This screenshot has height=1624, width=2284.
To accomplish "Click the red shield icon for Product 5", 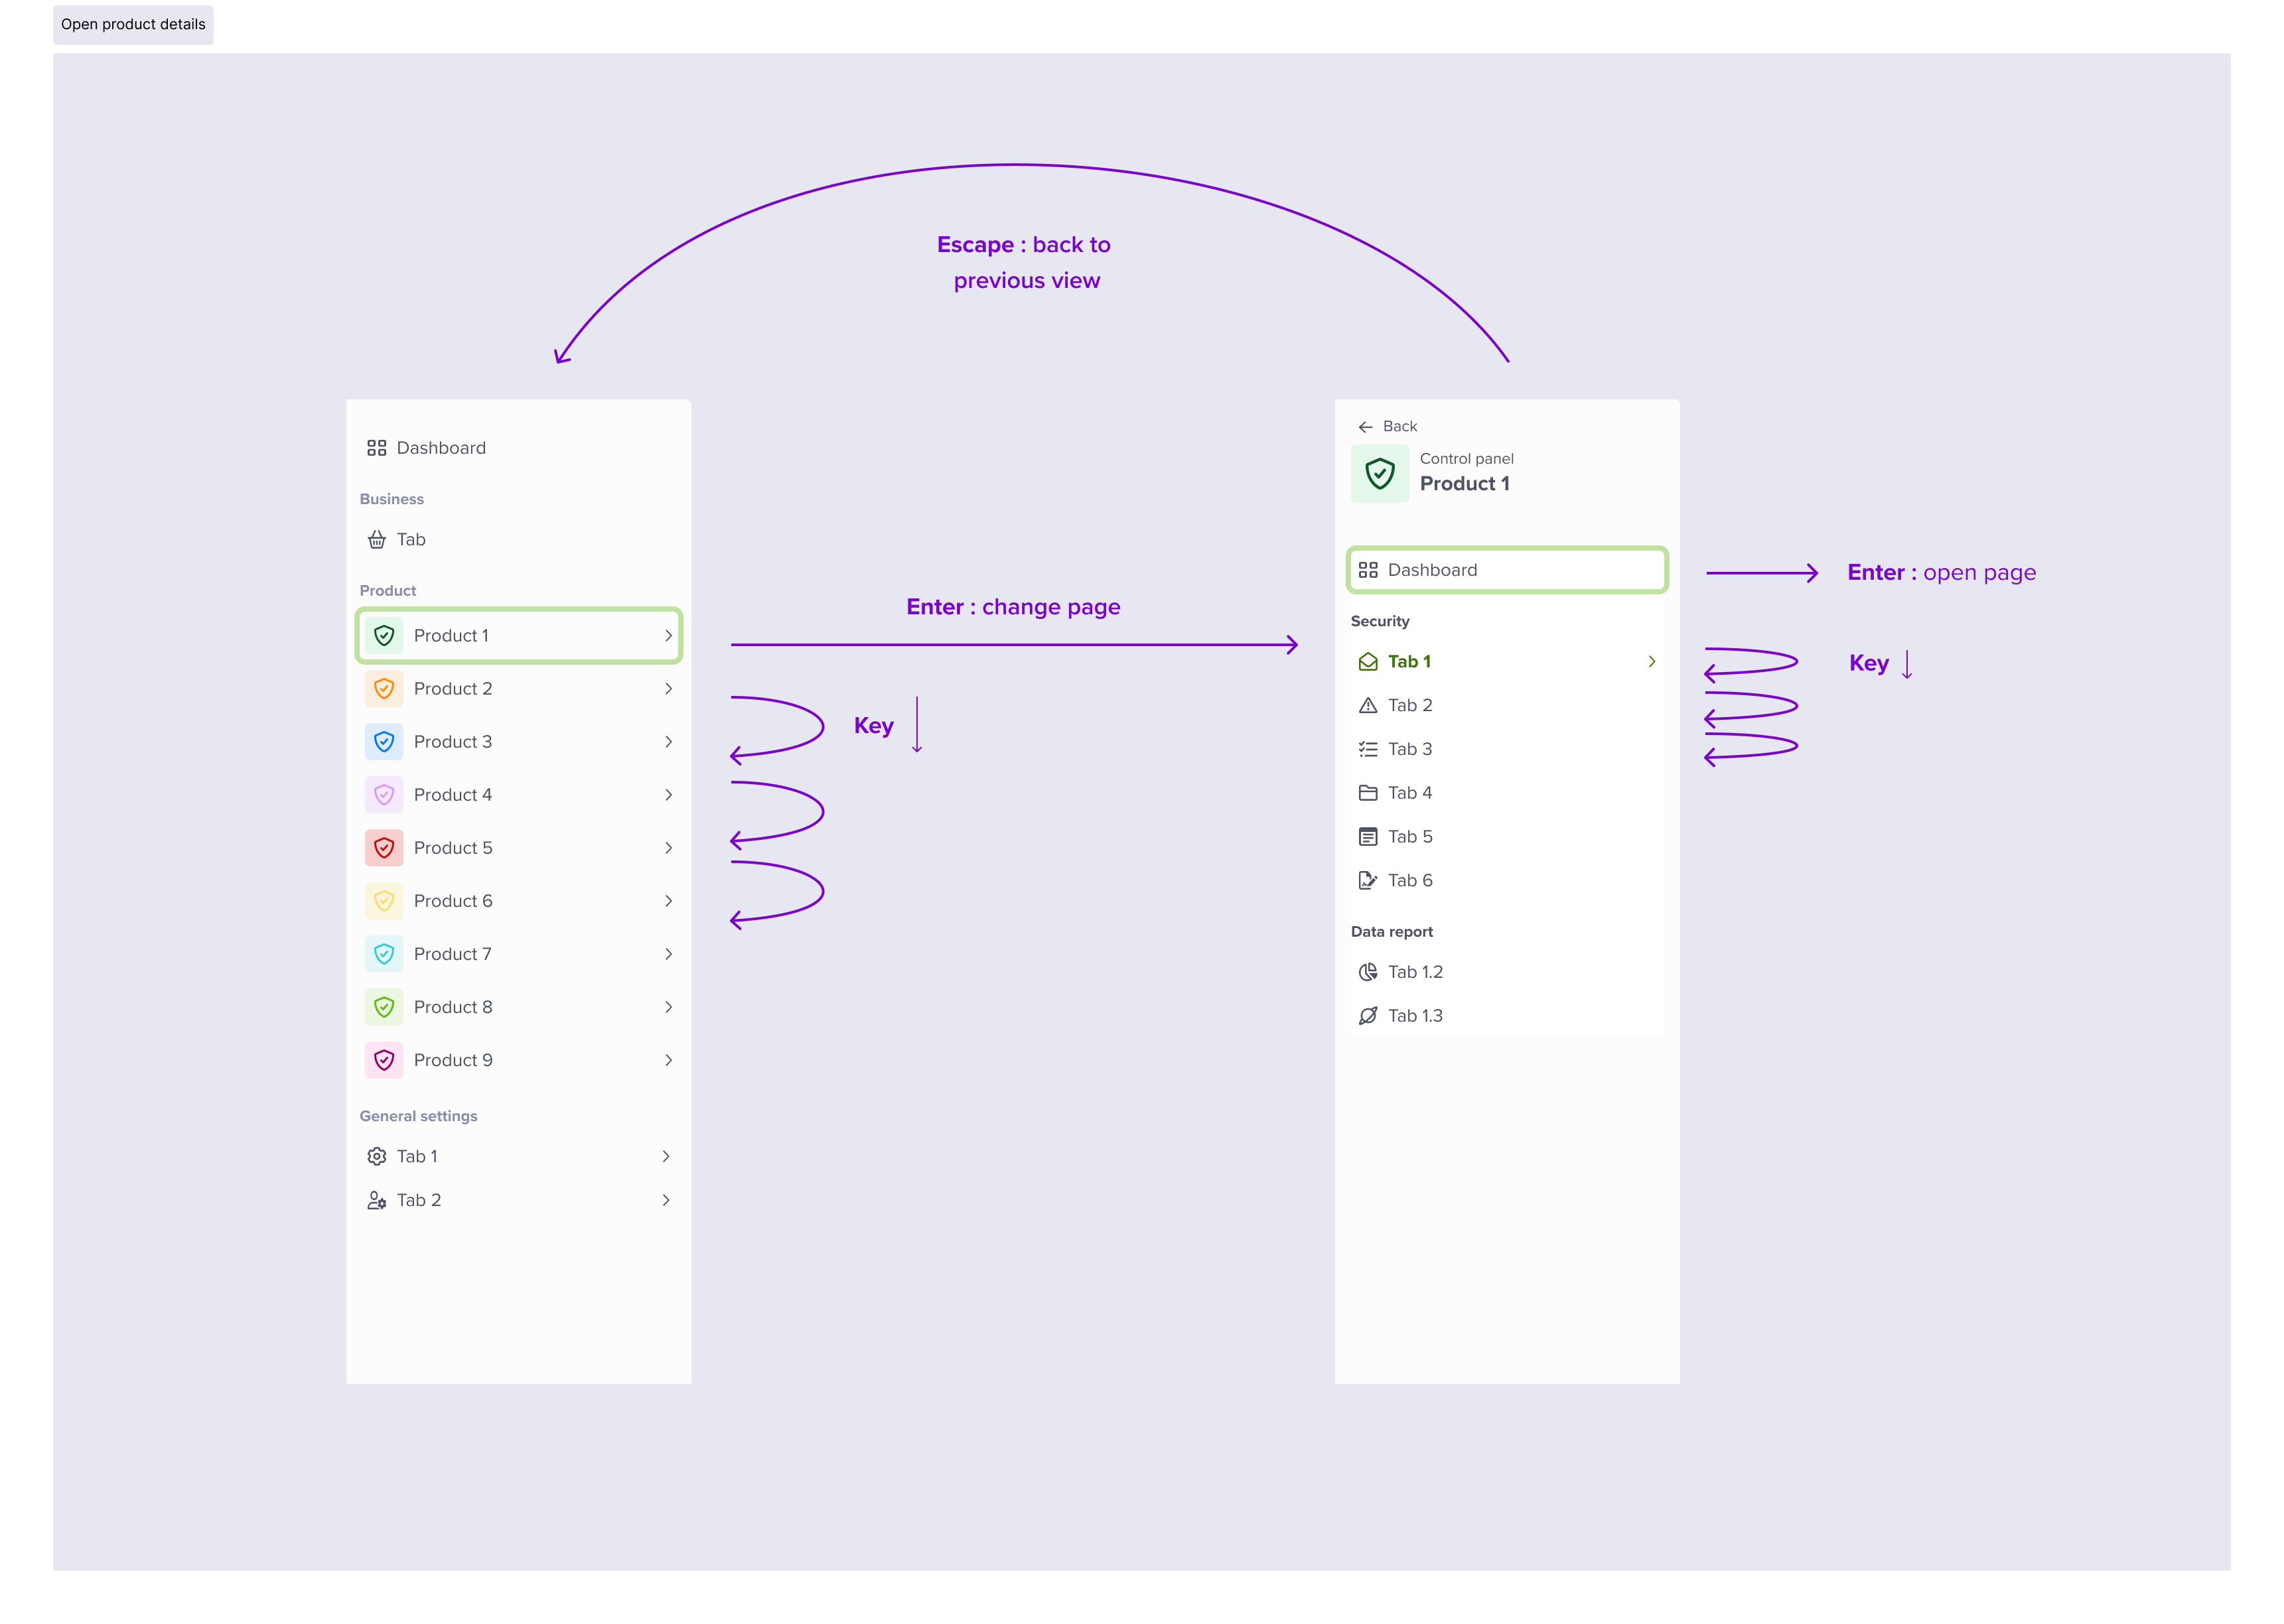I will coord(384,848).
